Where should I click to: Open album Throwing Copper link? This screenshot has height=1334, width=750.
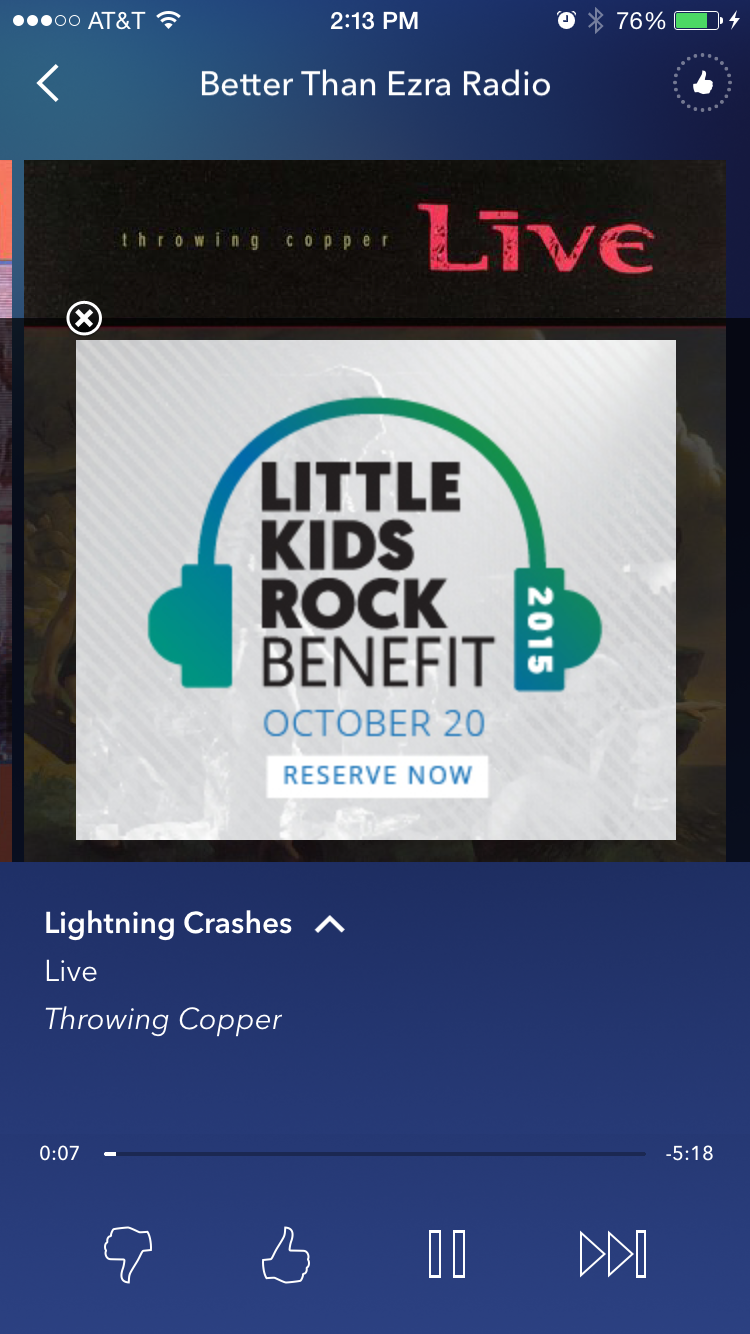(163, 1020)
